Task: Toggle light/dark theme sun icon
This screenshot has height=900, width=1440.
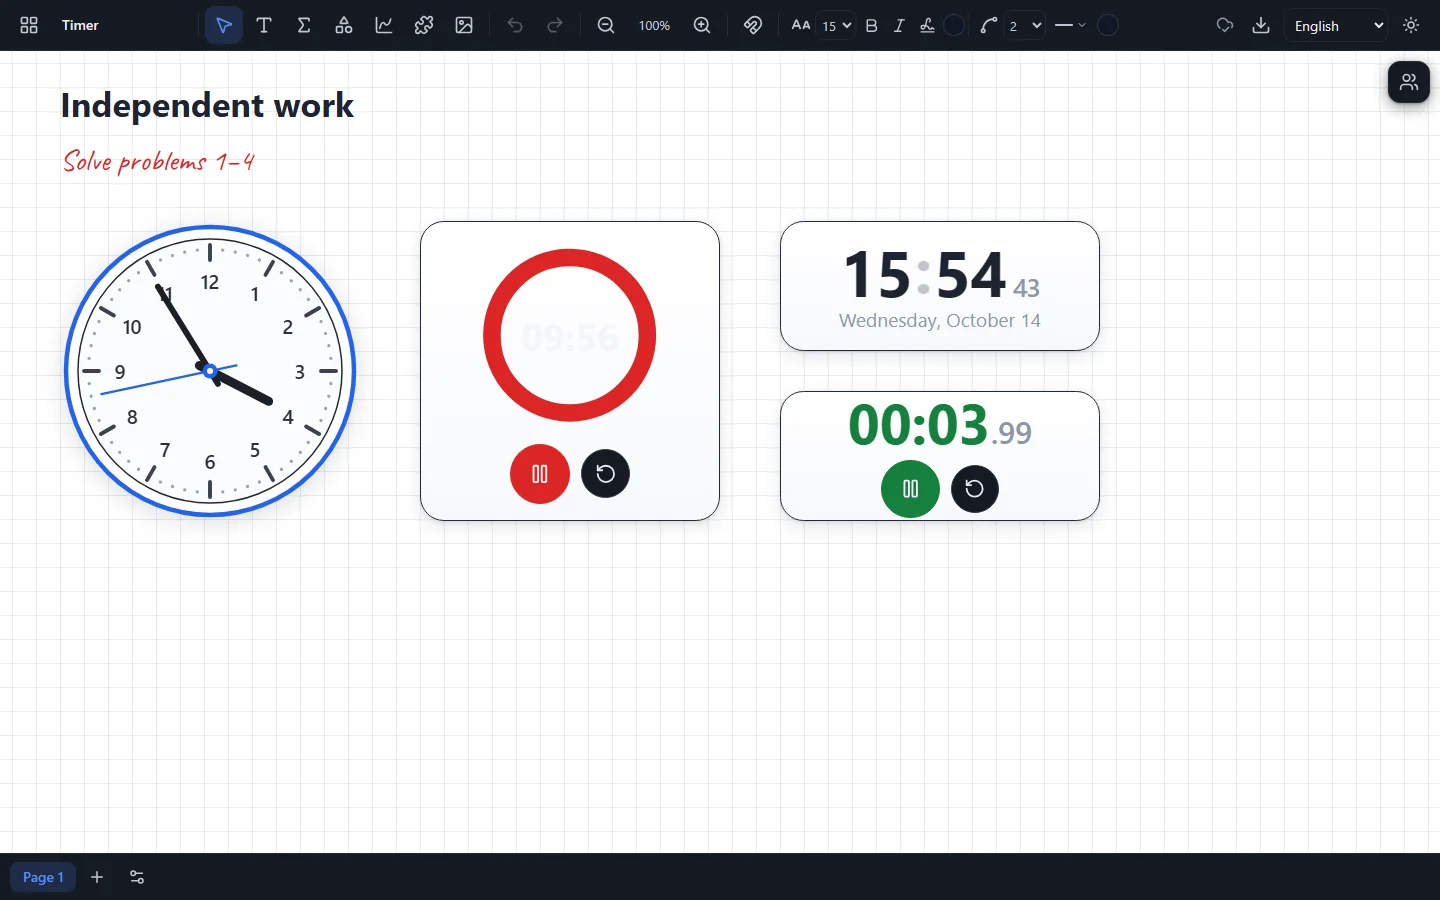Action: 1412,25
